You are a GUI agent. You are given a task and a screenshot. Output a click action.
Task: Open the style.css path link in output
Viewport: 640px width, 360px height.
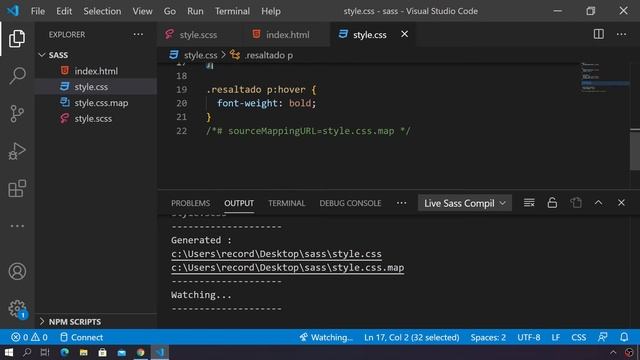click(276, 254)
